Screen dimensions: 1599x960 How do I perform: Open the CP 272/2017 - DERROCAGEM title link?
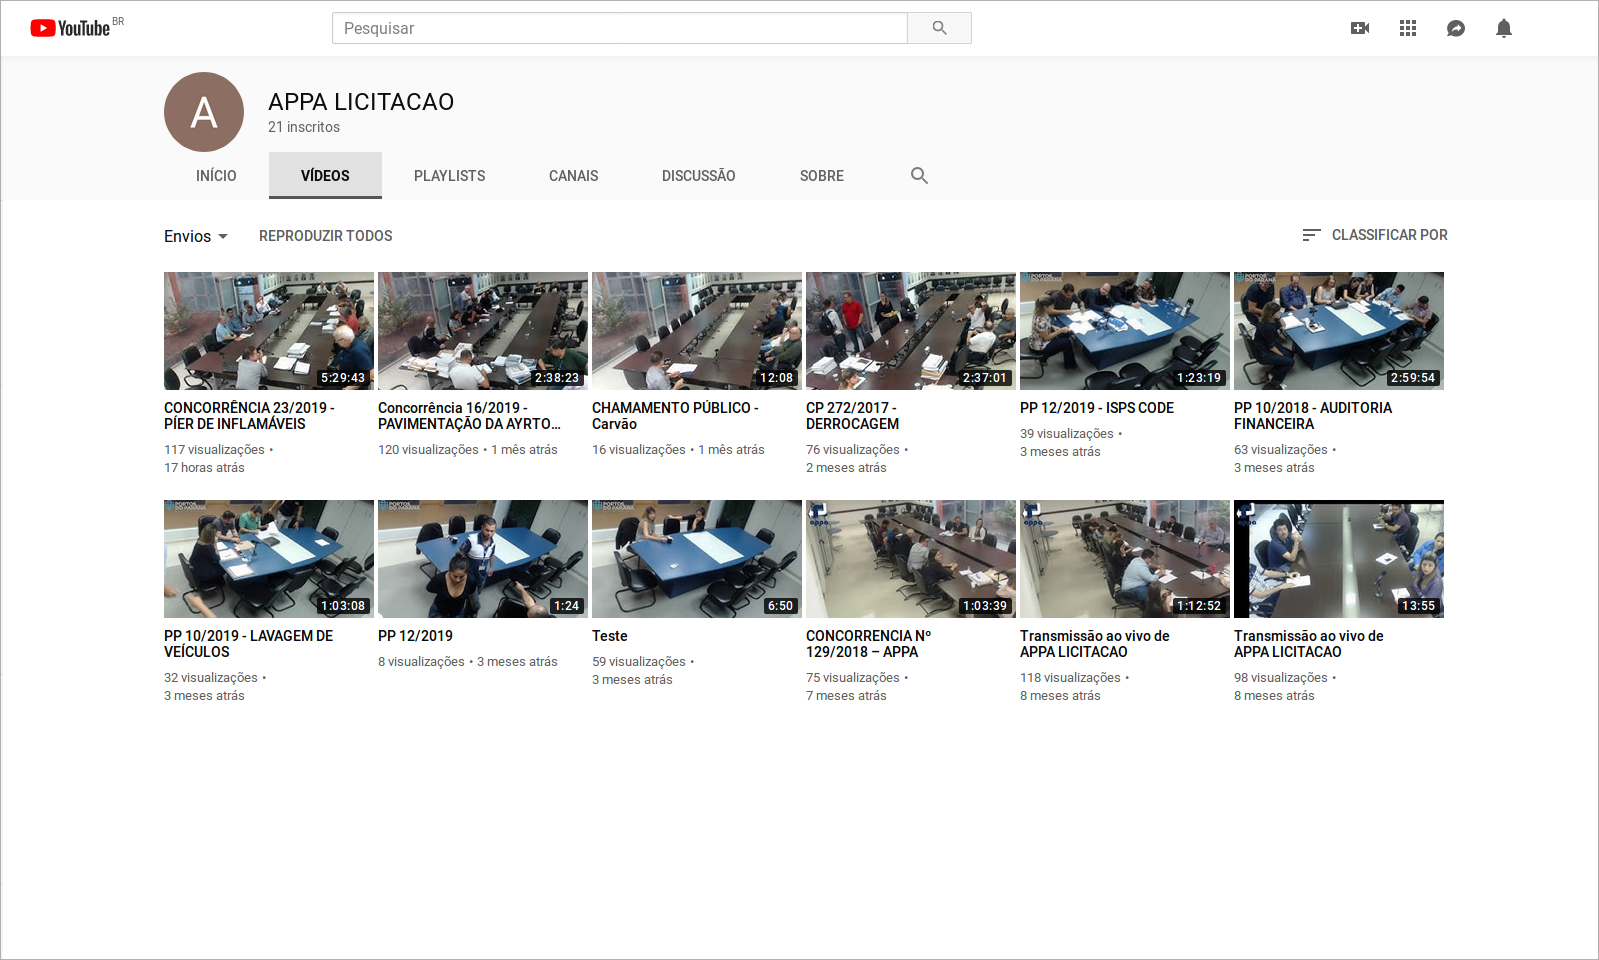click(x=852, y=416)
